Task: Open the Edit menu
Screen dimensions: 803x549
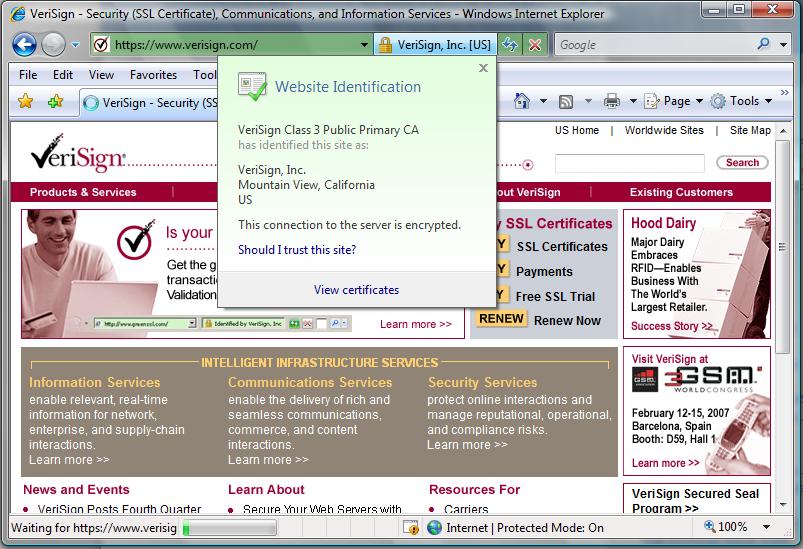Action: [x=63, y=75]
